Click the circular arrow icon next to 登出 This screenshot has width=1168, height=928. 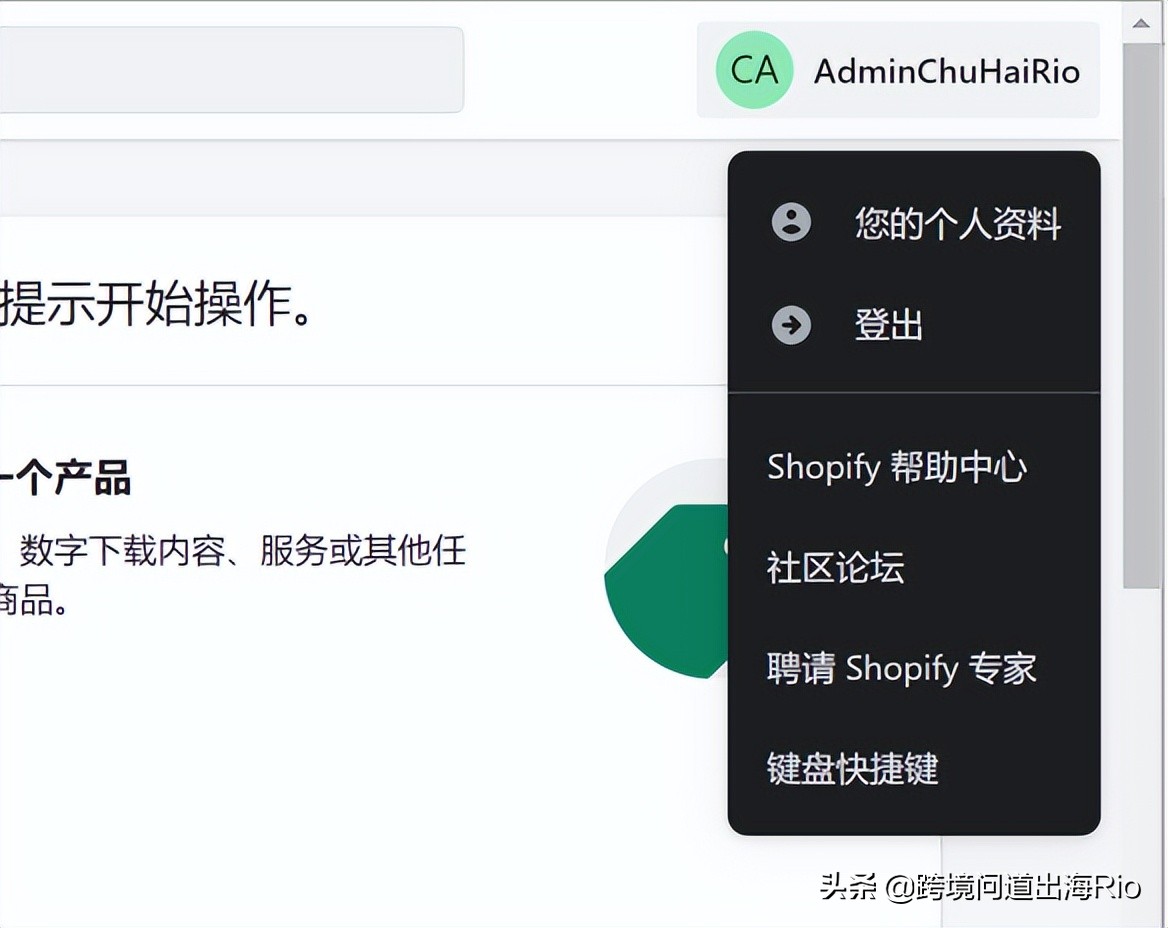pyautogui.click(x=789, y=324)
